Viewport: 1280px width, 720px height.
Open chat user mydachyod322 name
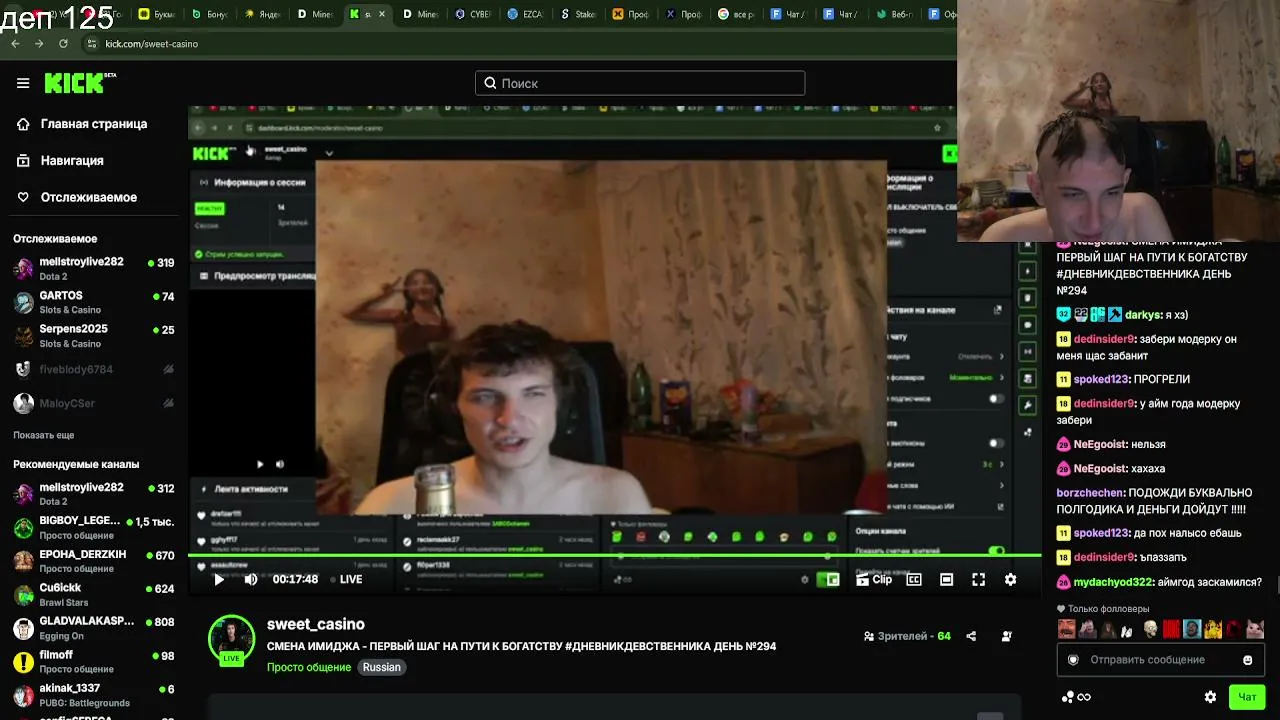click(x=1113, y=582)
